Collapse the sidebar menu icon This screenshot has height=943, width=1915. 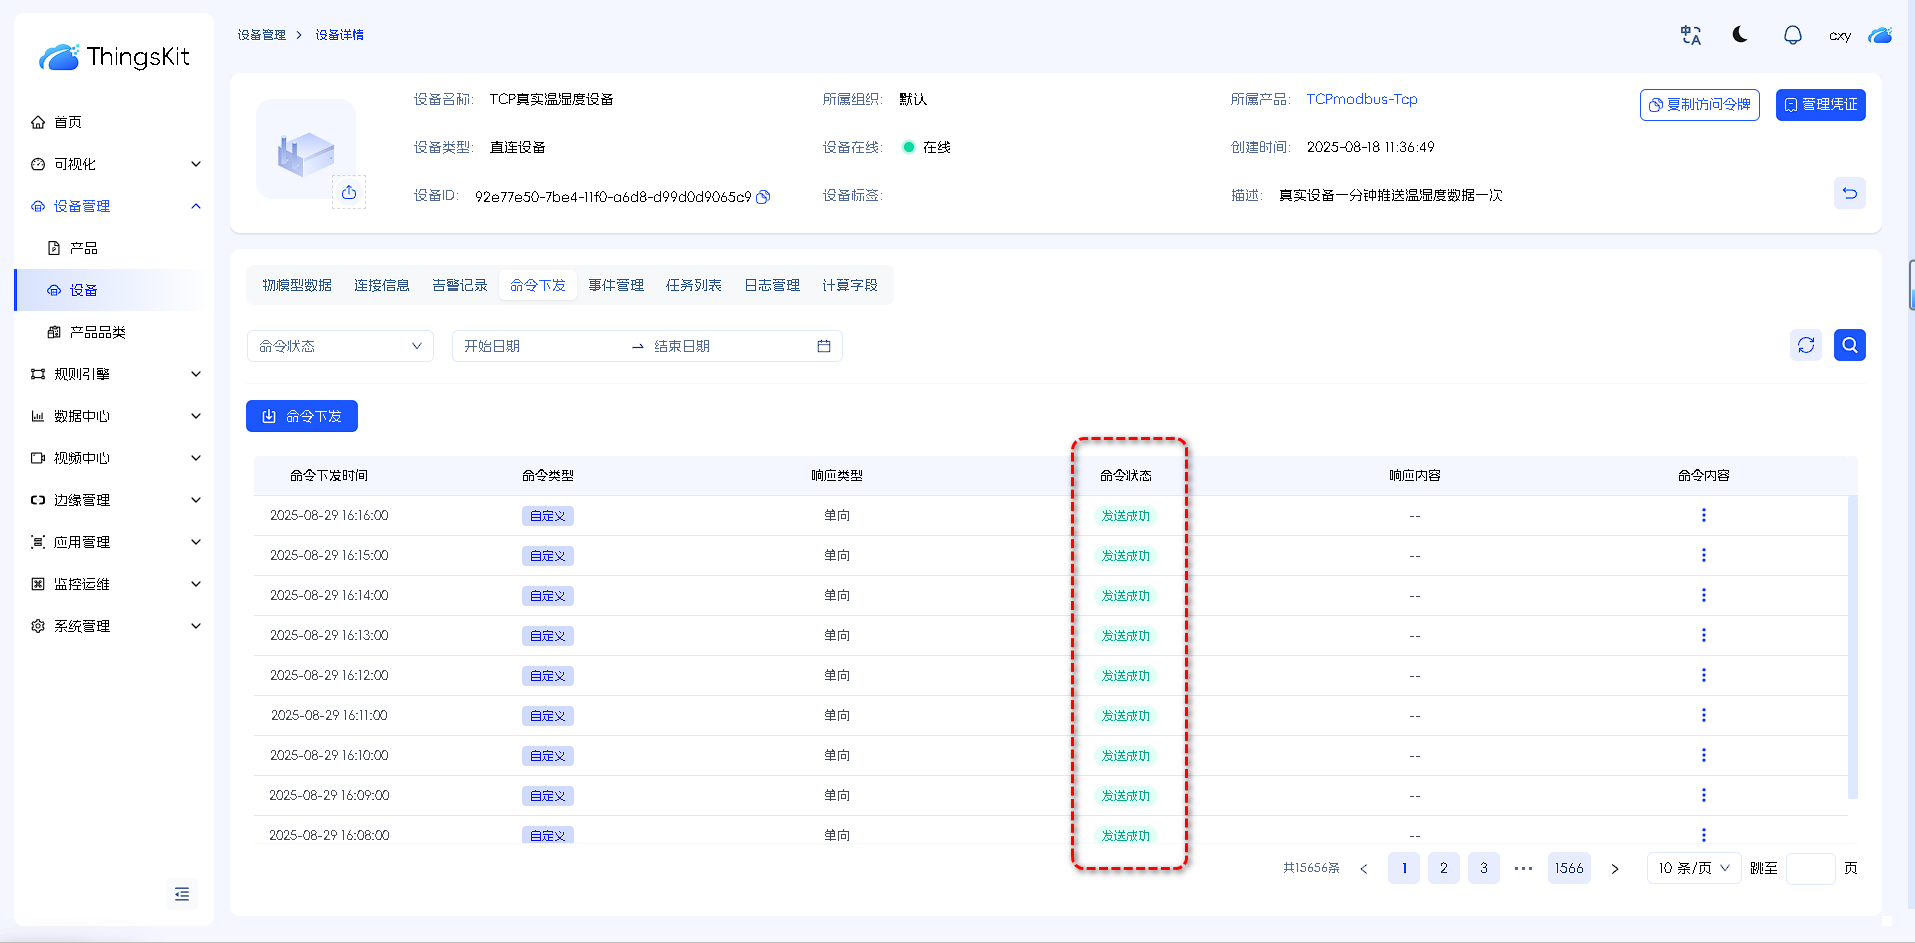[x=182, y=893]
